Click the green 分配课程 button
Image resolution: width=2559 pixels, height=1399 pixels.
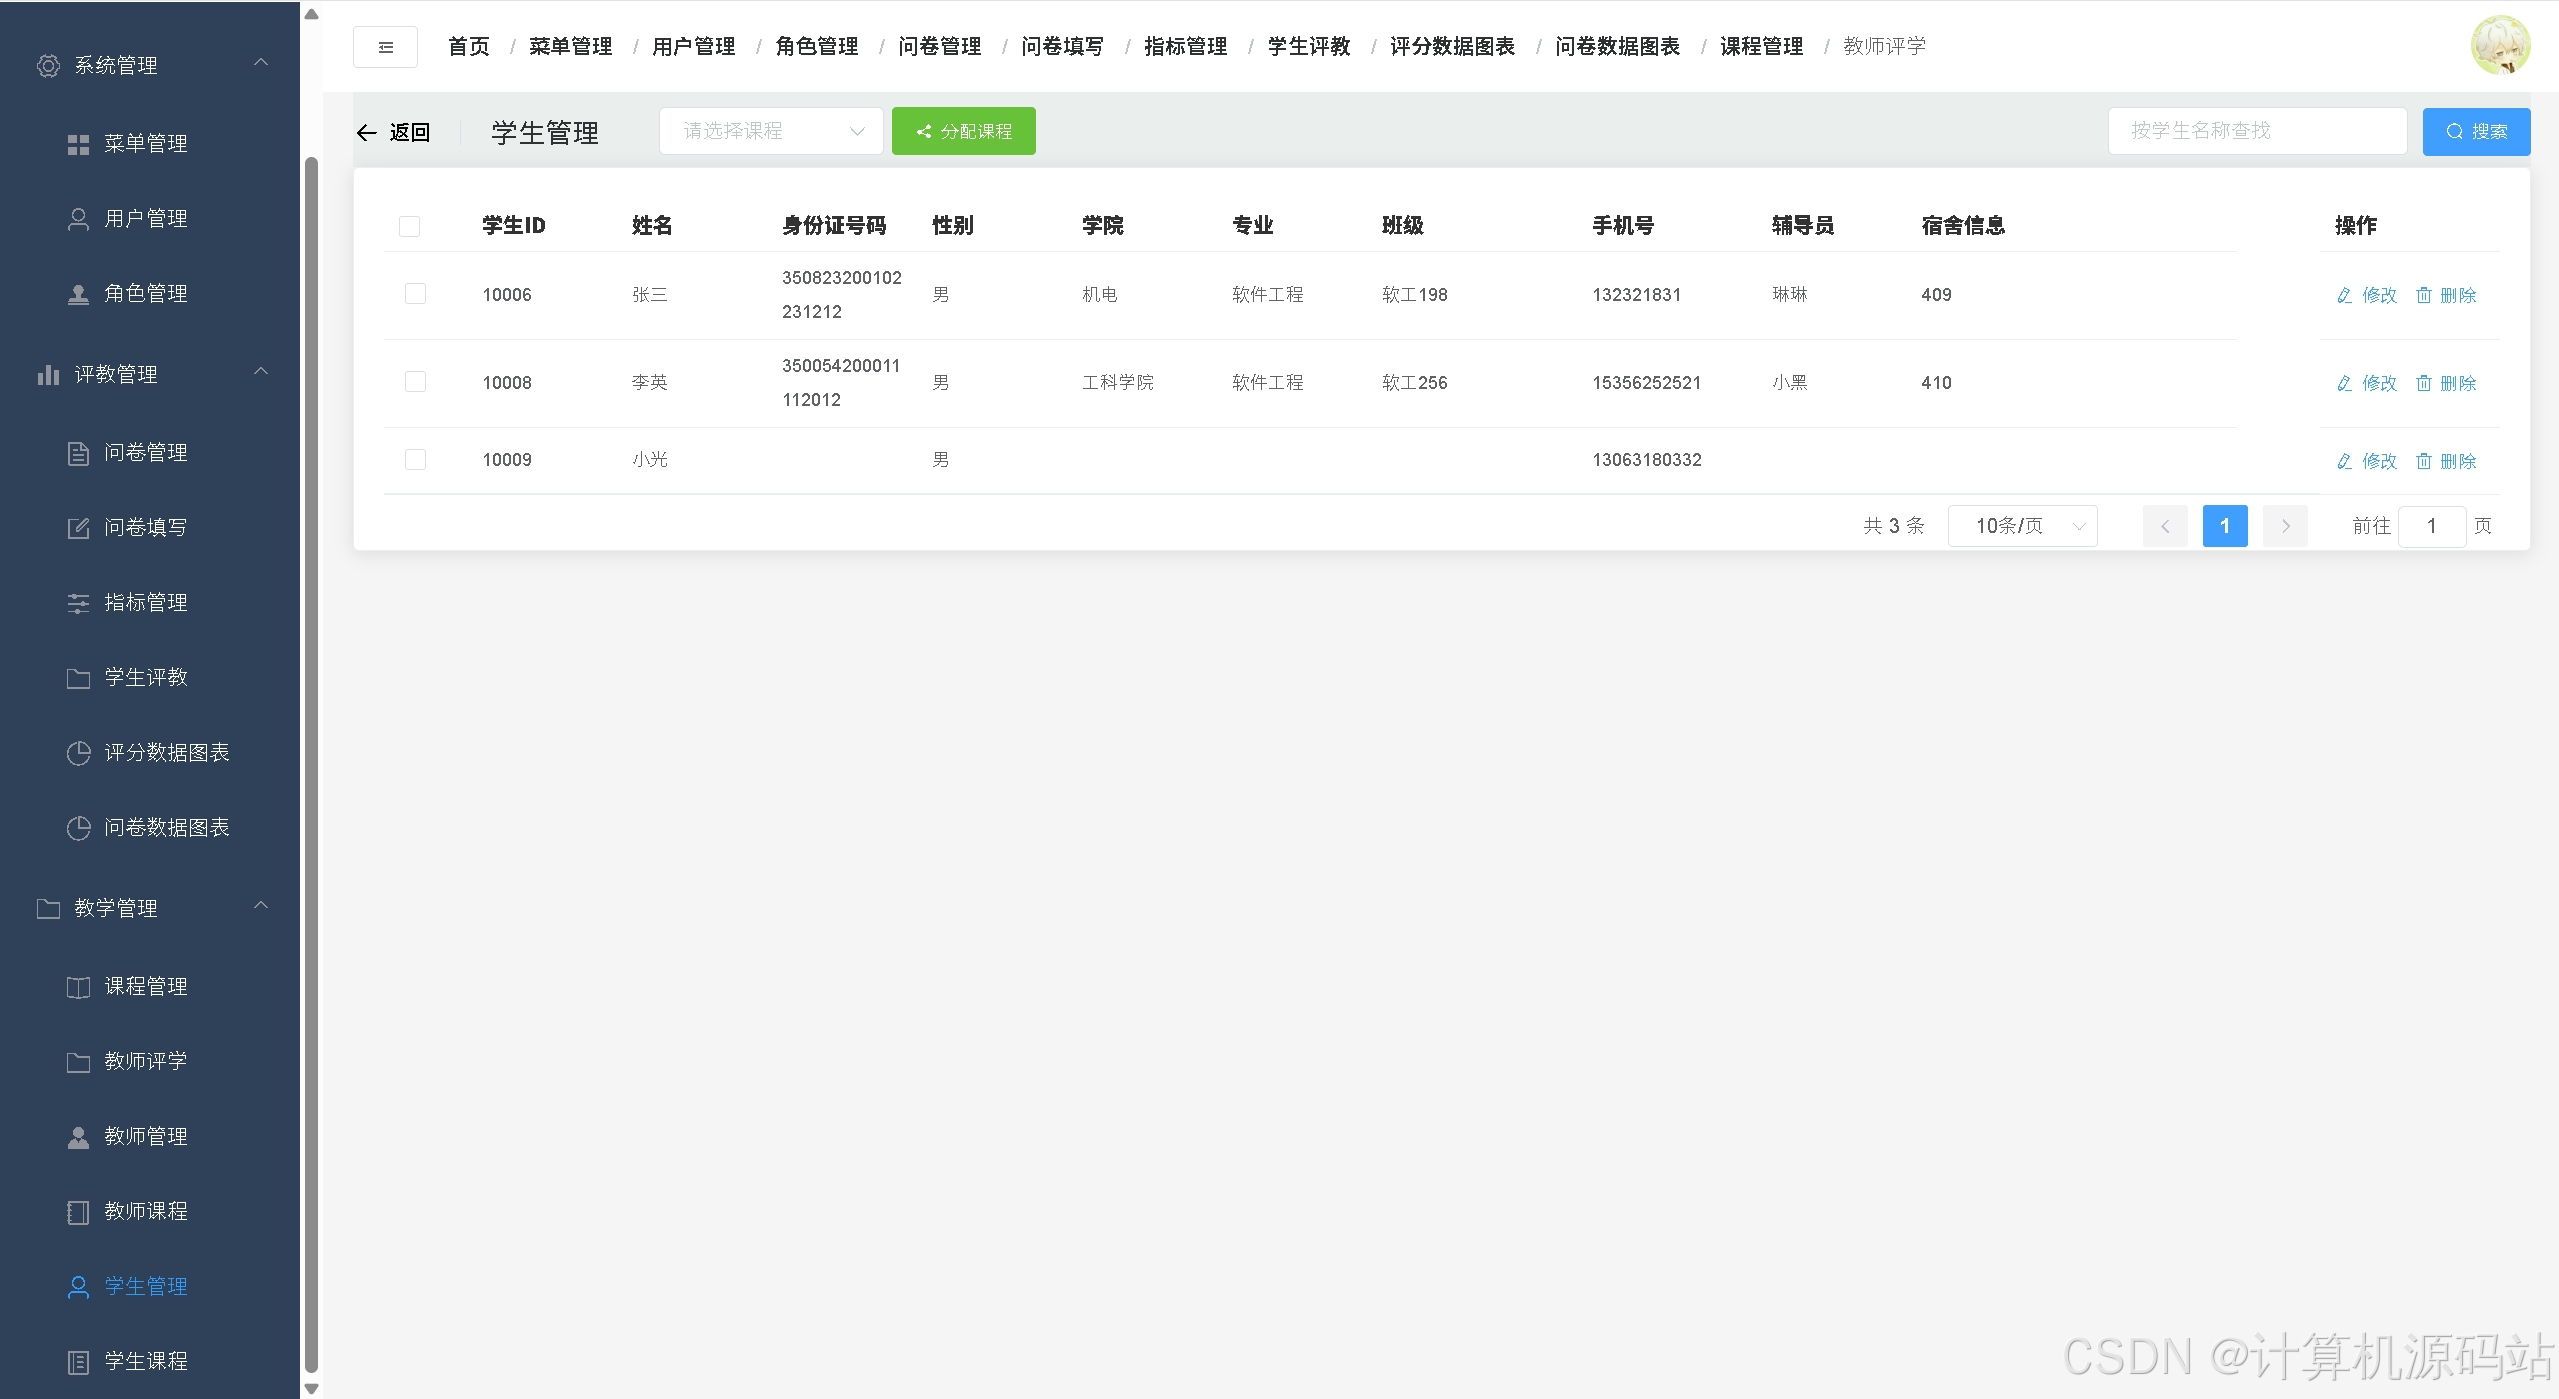click(x=964, y=131)
